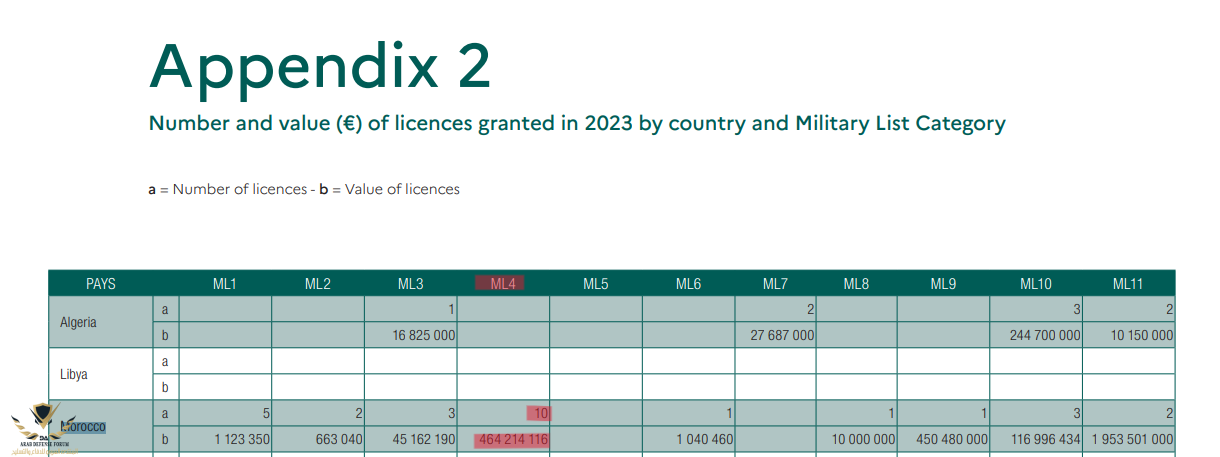Viewport: 1220px width, 457px height.
Task: Click the "a" row label for Algeria
Action: [x=165, y=310]
